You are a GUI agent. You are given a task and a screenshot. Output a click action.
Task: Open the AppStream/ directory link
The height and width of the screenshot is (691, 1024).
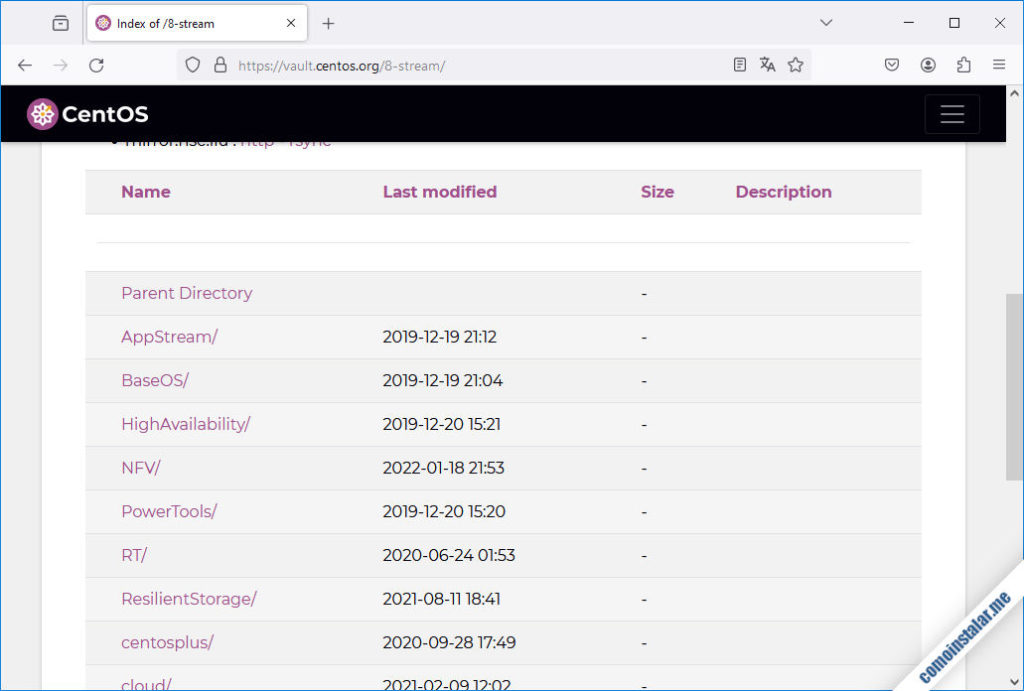(169, 337)
